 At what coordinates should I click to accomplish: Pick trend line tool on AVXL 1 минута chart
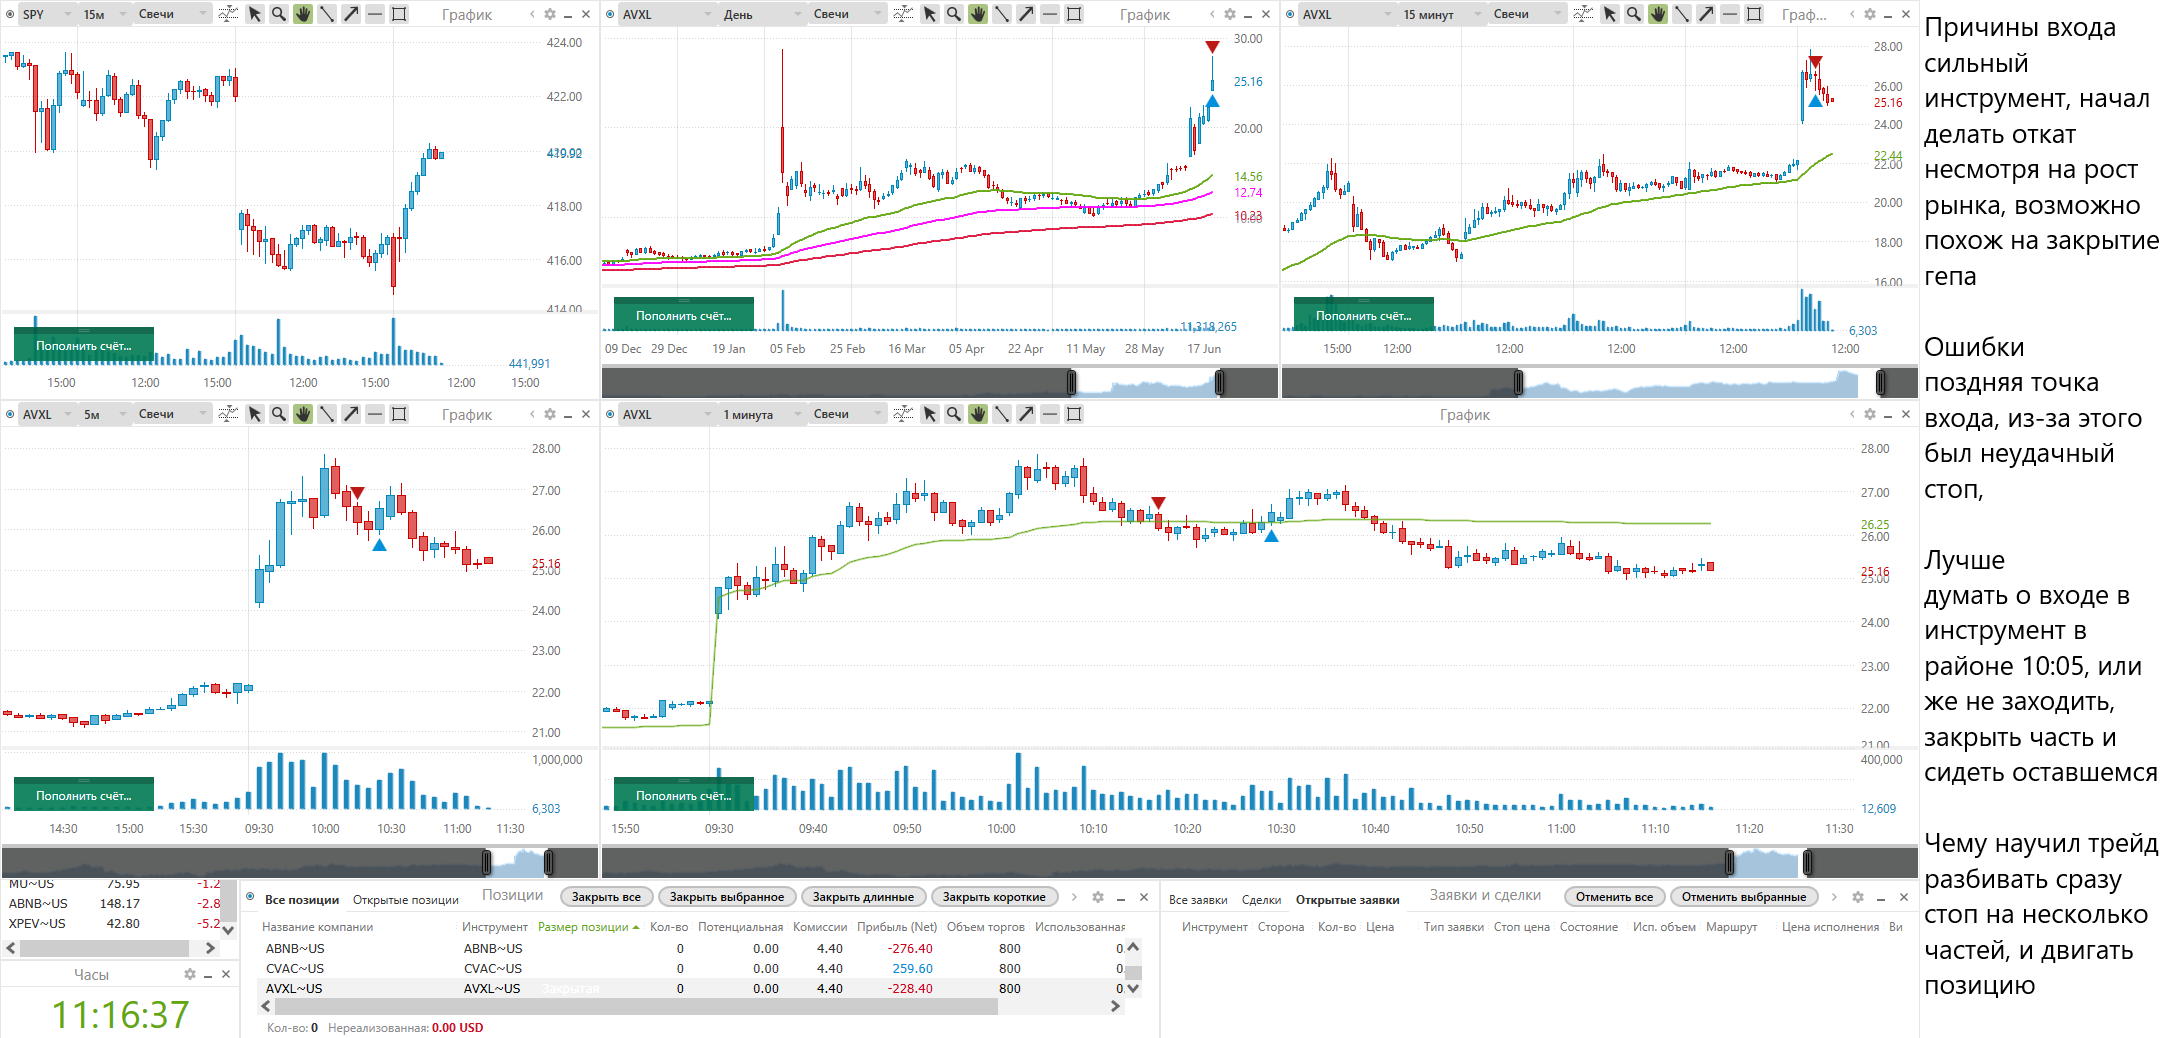[x=1002, y=414]
